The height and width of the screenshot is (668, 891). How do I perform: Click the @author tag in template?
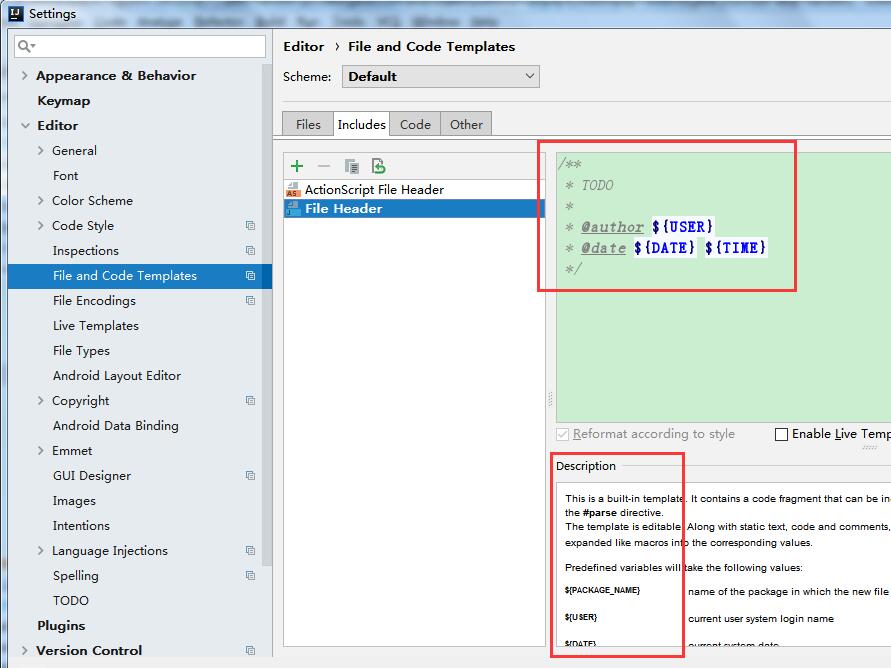(612, 227)
